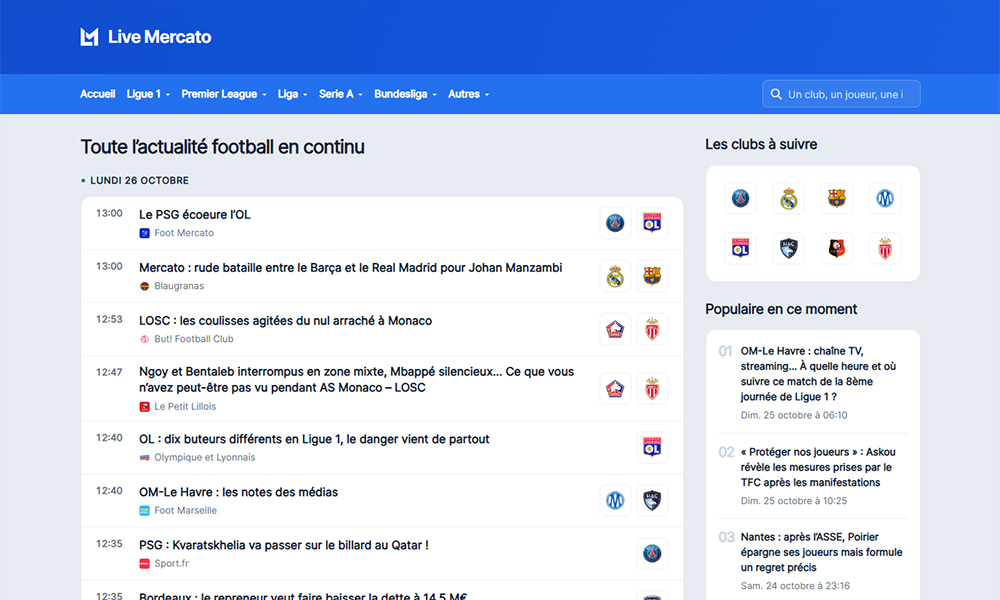Click 'Populaire en ce moment' heading
Screen dimensions: 1000x600
click(x=781, y=309)
